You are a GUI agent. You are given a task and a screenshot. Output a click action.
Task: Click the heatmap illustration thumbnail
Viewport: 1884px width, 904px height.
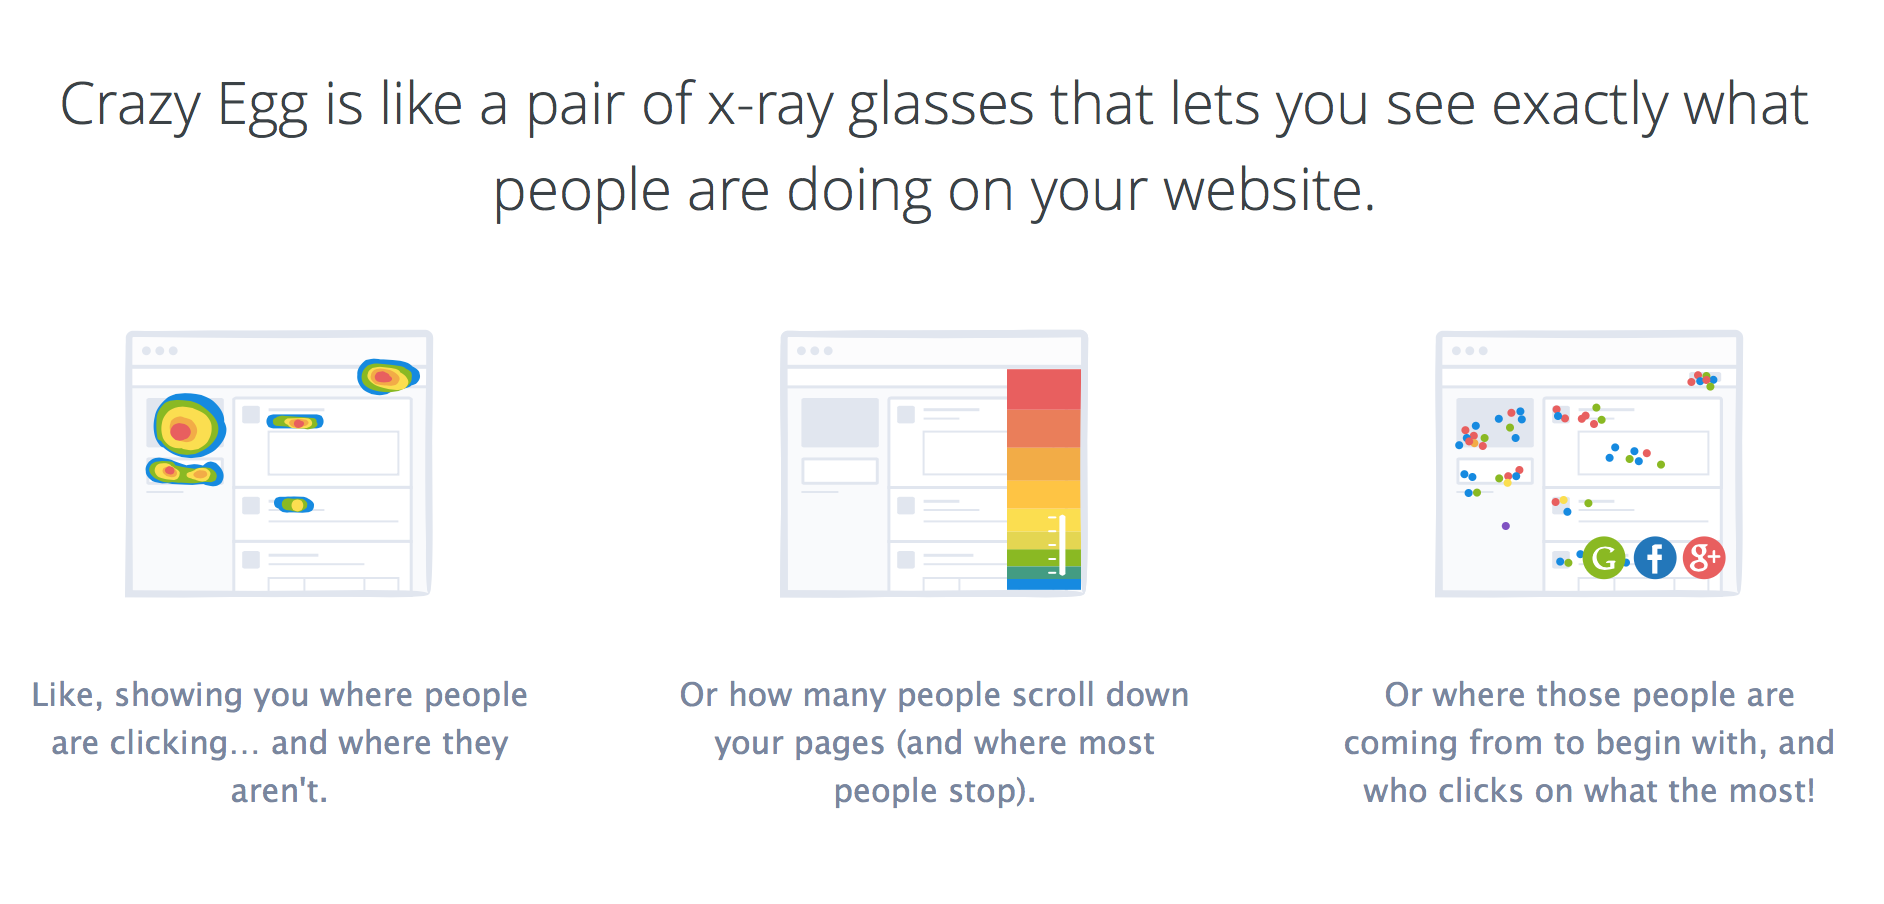pos(279,464)
